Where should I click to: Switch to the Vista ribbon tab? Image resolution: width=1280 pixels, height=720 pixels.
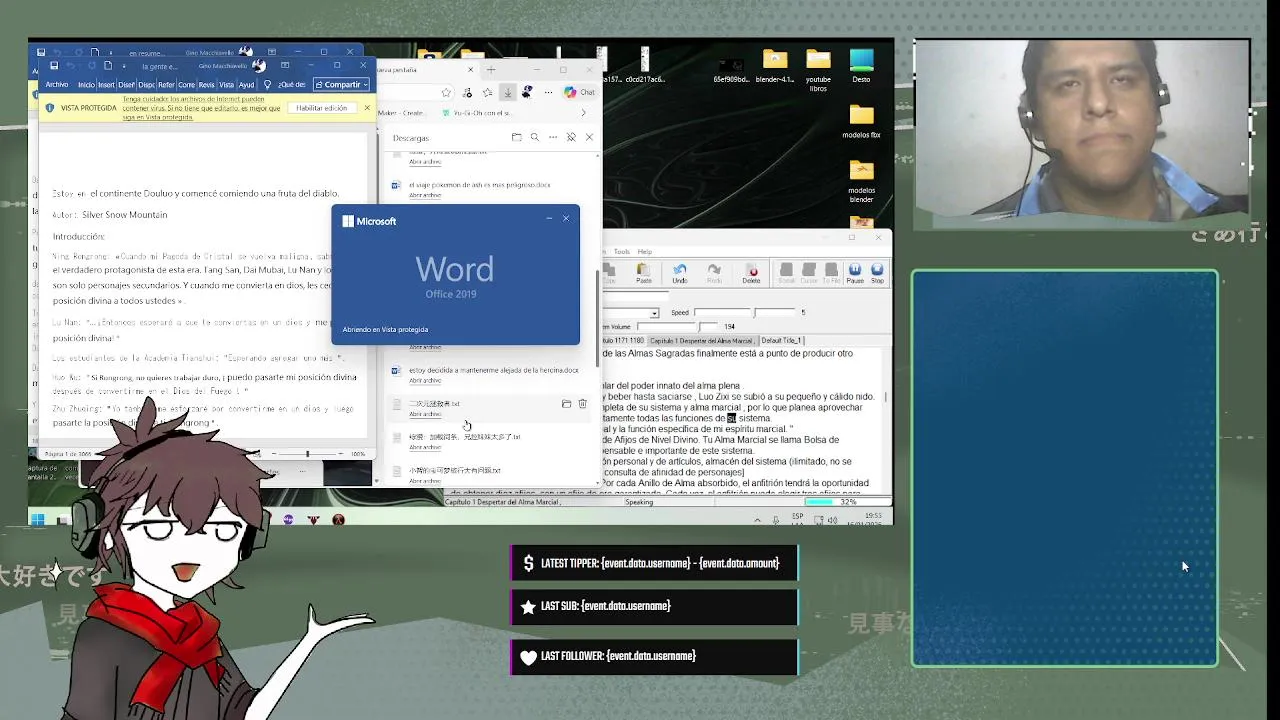(x=227, y=85)
